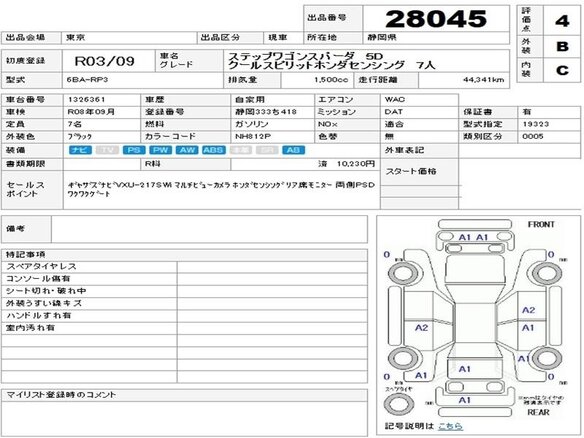The width and height of the screenshot is (584, 438).
Task: Click the fuel value ガソリン
Action: tap(252, 124)
